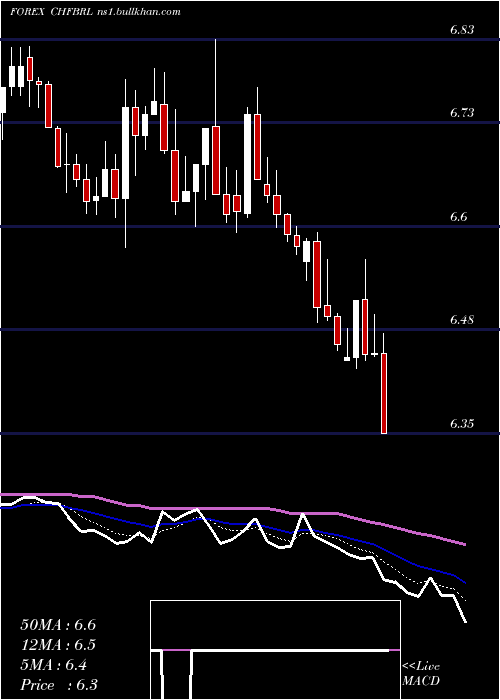This screenshot has width=500, height=700.
Task: Click the 'FOREX CHFBRL ns1.bullkhan.com' chart title
Action: pos(96,12)
